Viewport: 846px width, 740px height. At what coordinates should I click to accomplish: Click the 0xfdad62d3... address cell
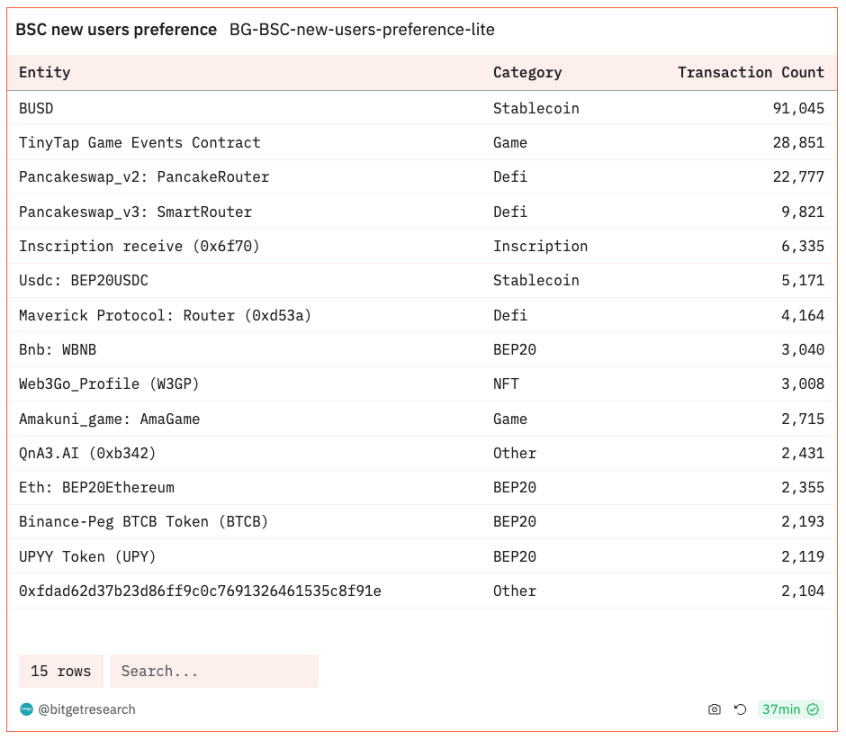point(200,591)
